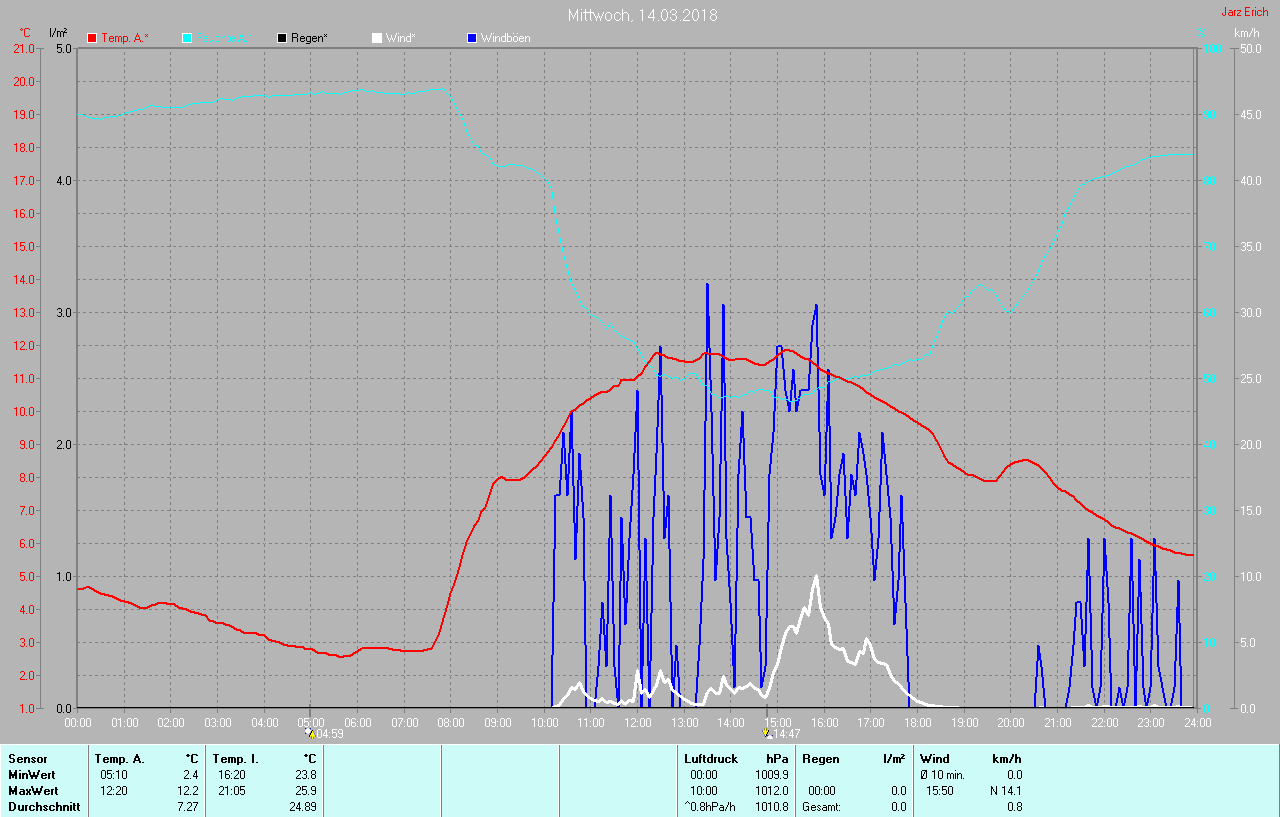Click the "Luftdruck" table column header
1280x817 pixels.
[711, 759]
